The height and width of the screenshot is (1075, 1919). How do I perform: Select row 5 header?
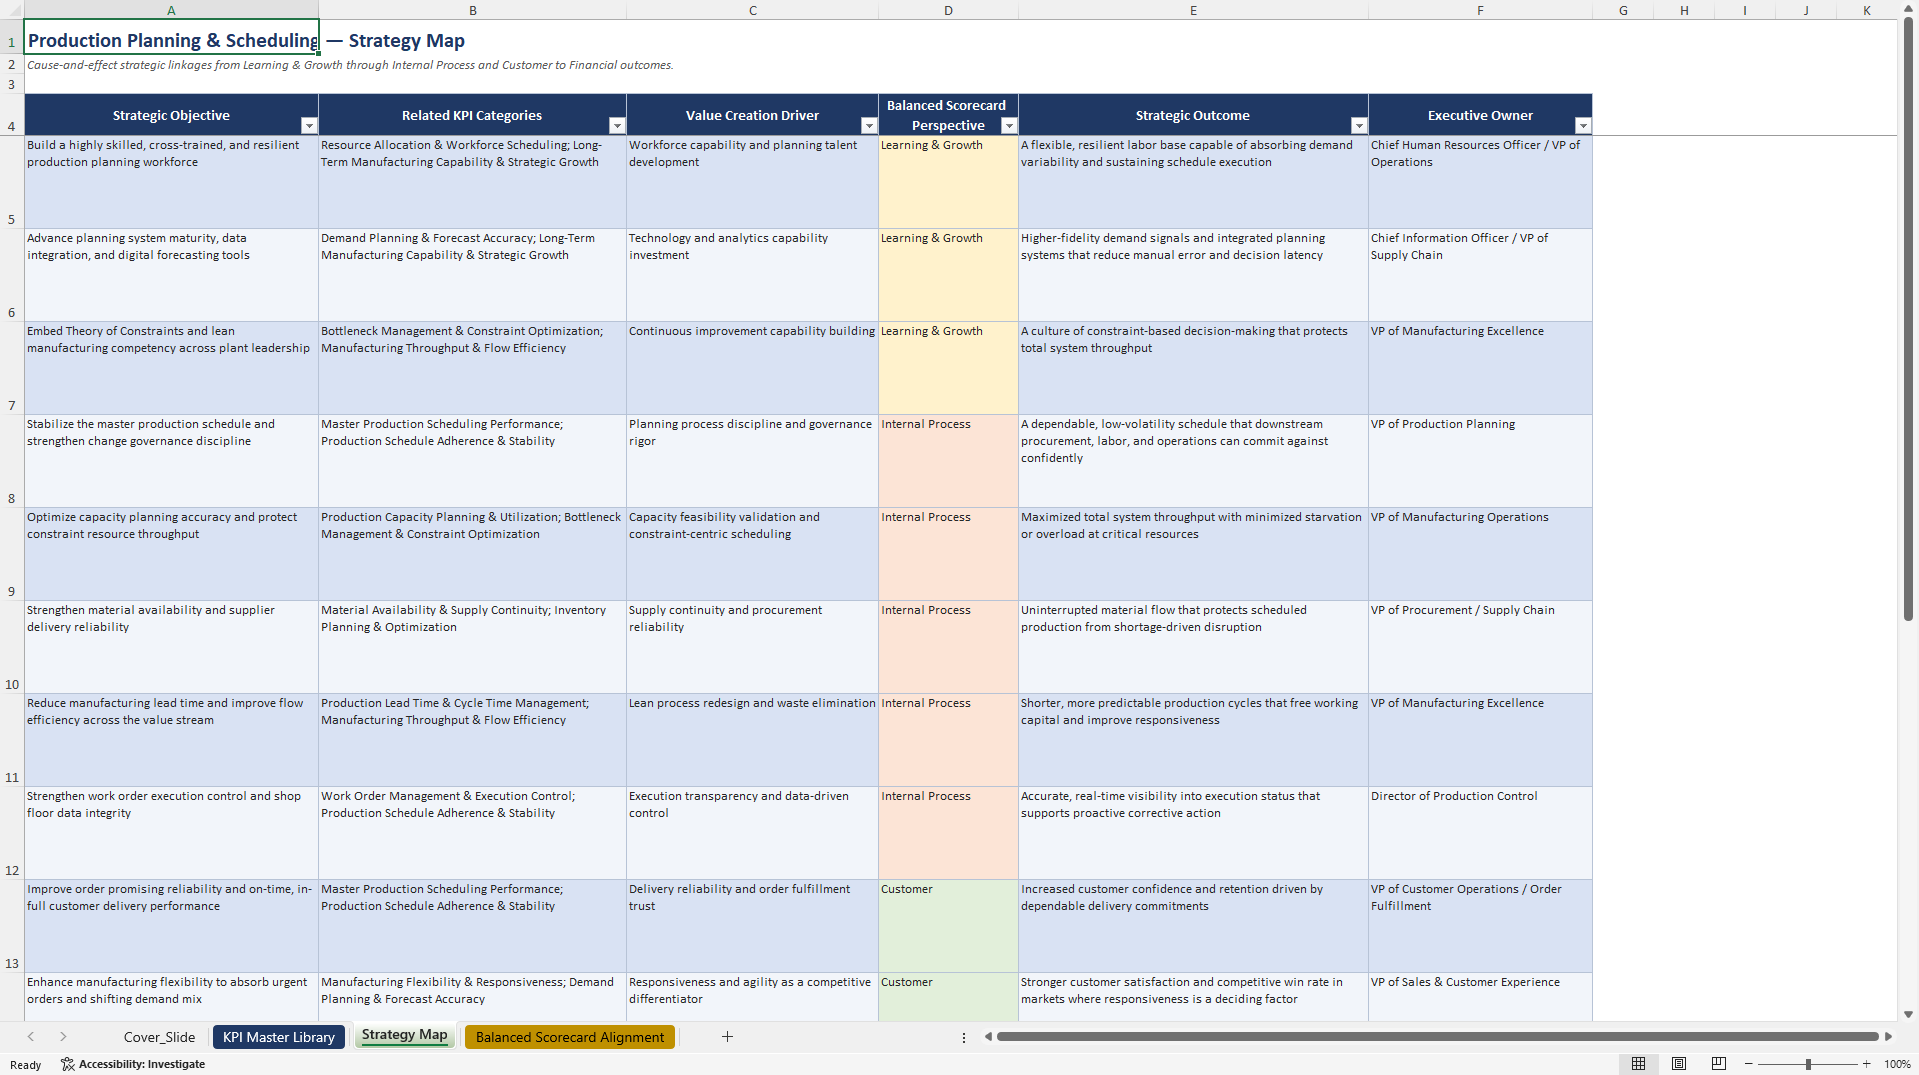pos(12,182)
